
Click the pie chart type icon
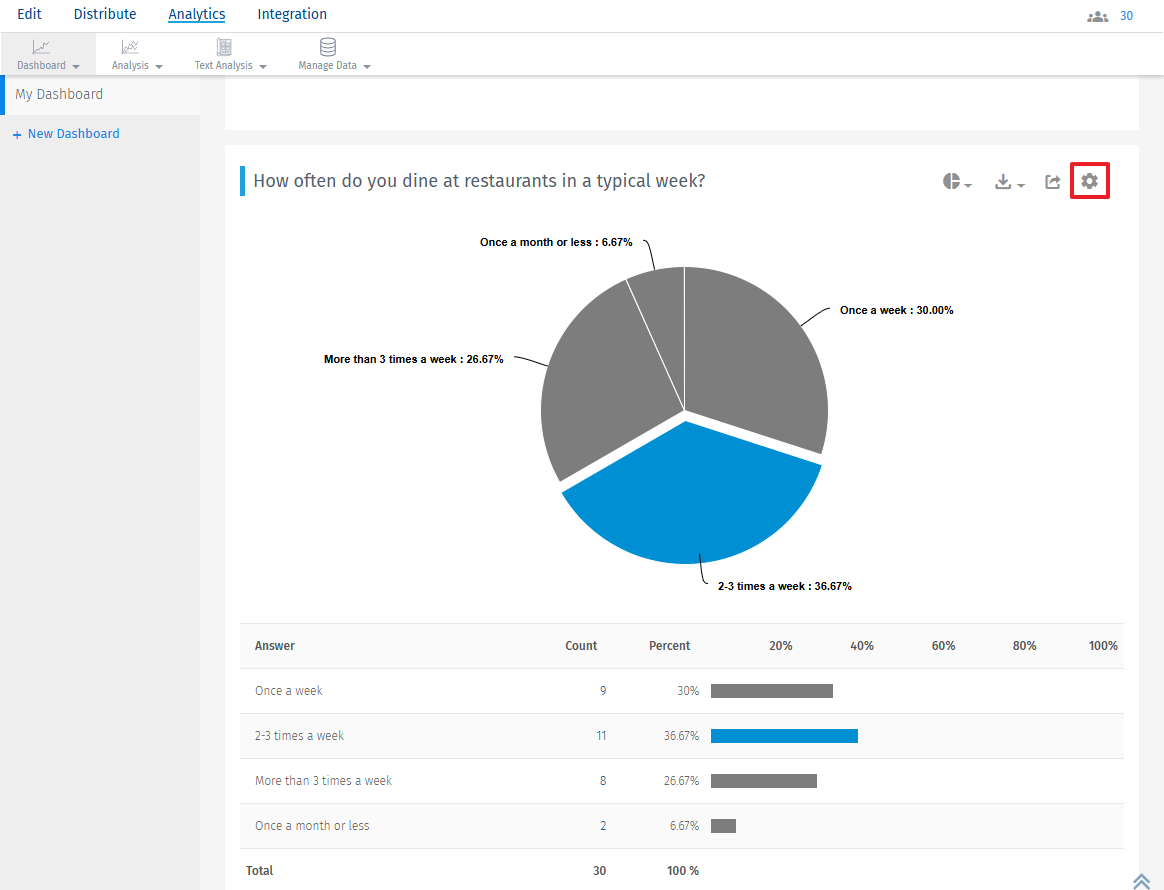[x=949, y=180]
